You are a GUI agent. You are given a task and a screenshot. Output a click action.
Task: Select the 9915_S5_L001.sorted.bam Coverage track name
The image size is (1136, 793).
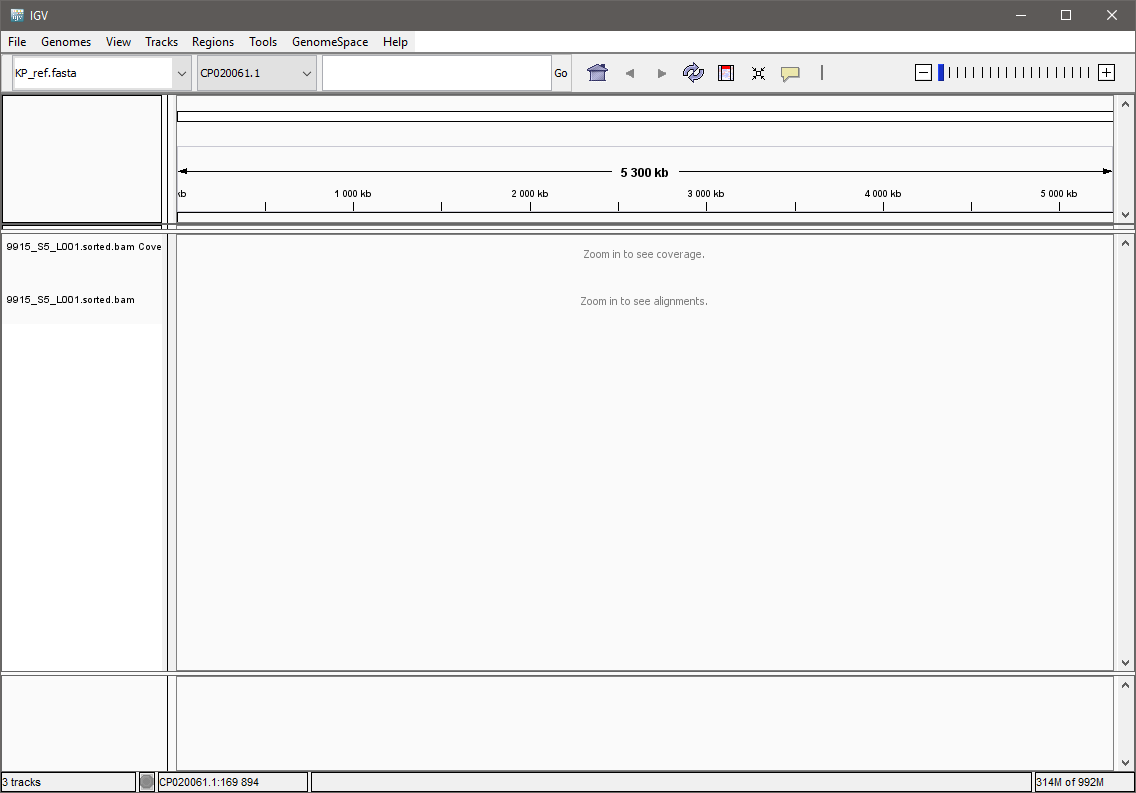click(x=84, y=247)
